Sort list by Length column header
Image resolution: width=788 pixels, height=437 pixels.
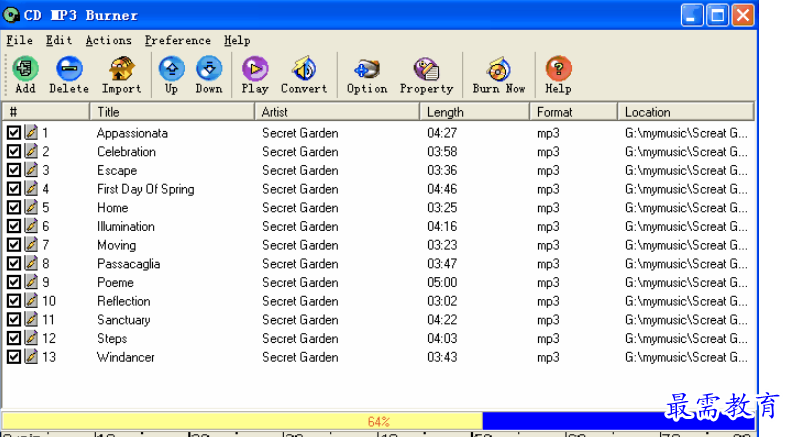[474, 112]
